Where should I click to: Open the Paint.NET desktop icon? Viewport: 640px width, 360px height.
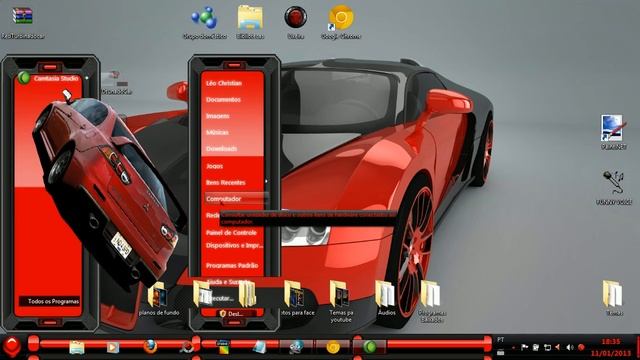coord(612,128)
